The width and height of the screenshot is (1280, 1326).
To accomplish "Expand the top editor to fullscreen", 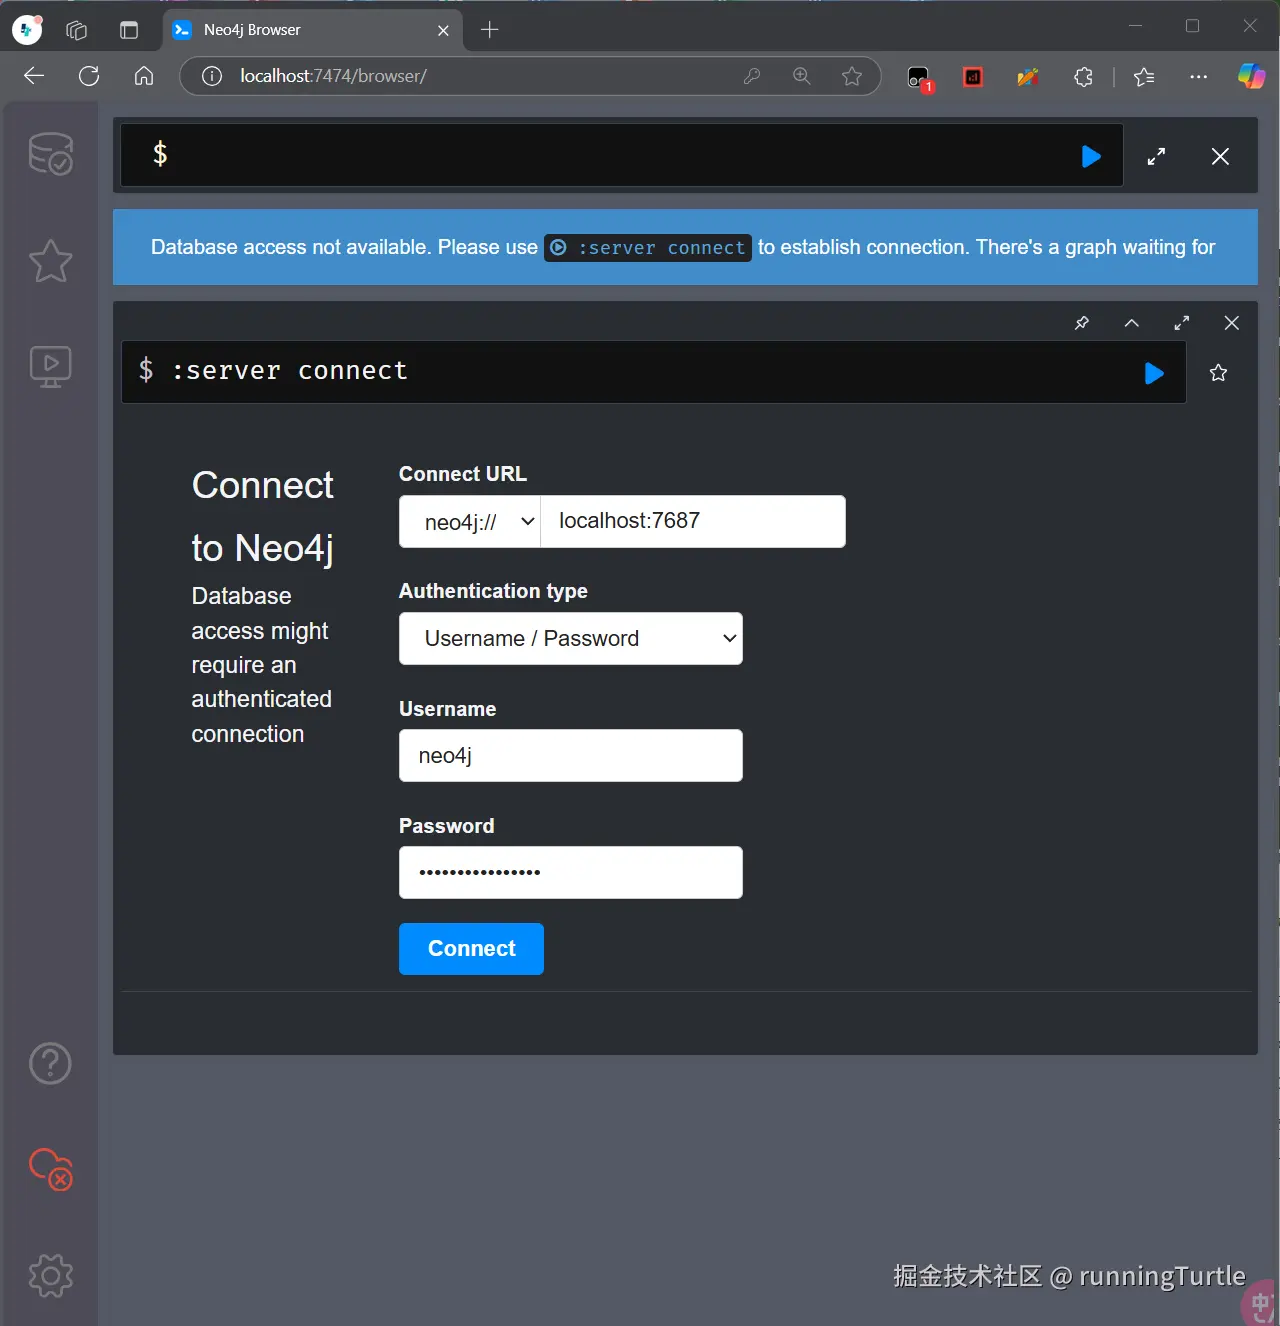I will point(1156,156).
